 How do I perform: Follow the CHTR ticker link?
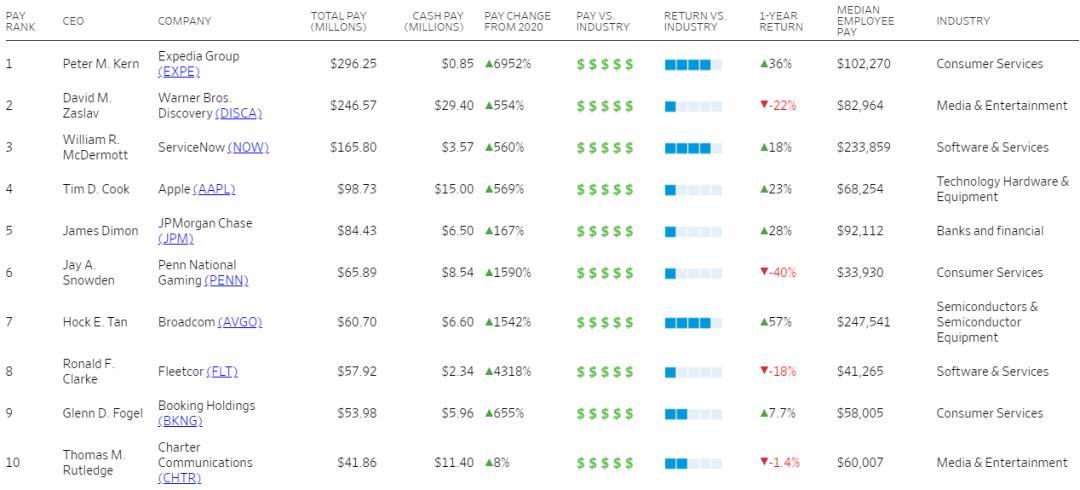[179, 478]
